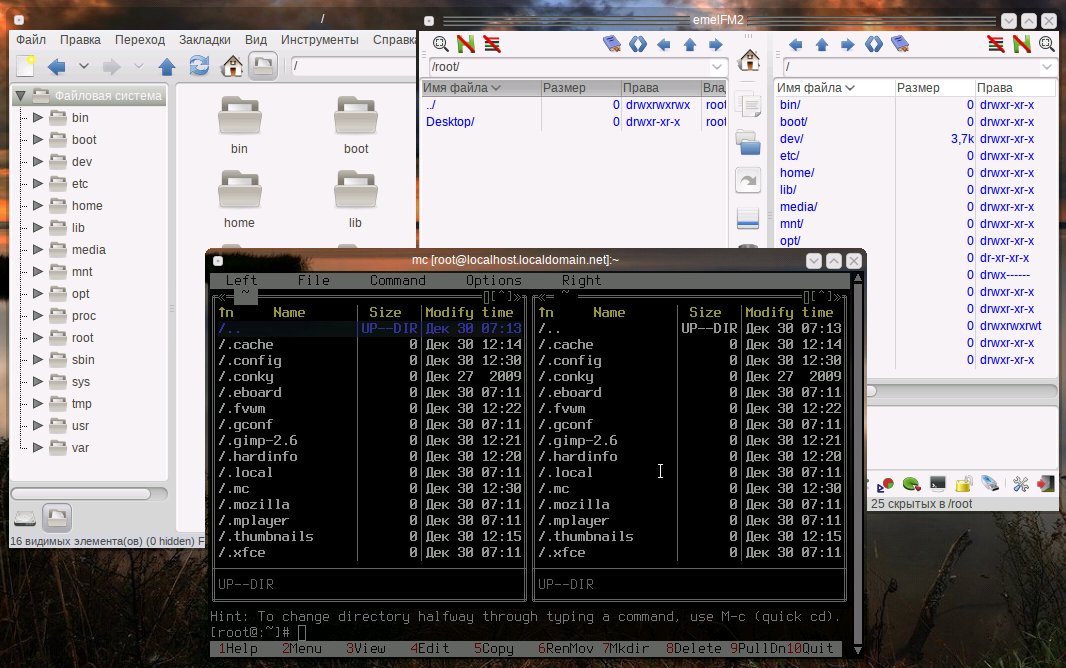Click the 5Copy function key in mc
This screenshot has height=668, width=1066.
tap(494, 648)
